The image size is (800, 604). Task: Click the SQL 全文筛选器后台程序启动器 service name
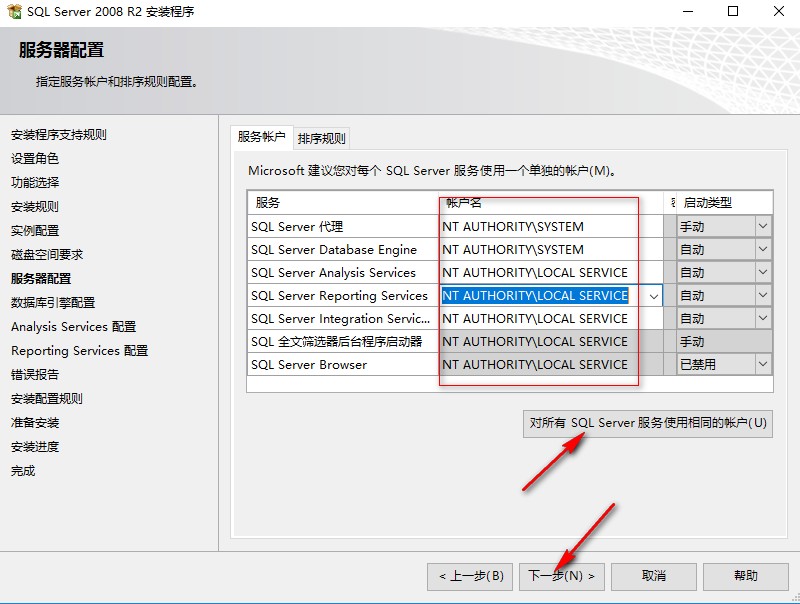point(337,341)
